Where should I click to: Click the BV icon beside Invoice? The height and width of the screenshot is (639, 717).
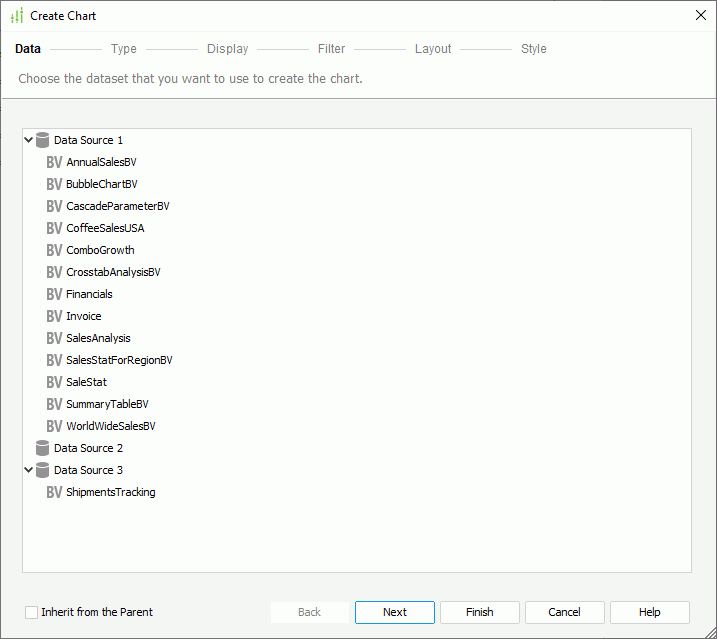click(54, 316)
